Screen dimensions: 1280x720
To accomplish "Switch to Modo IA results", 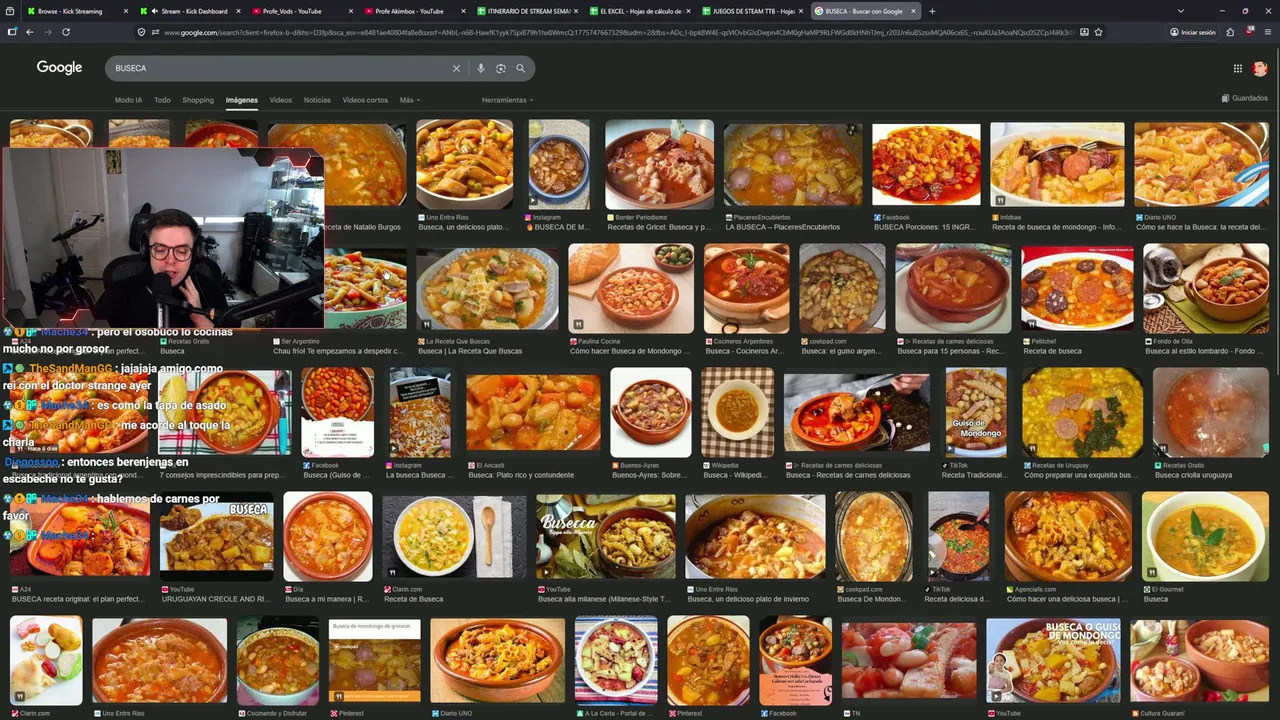I will pos(128,100).
